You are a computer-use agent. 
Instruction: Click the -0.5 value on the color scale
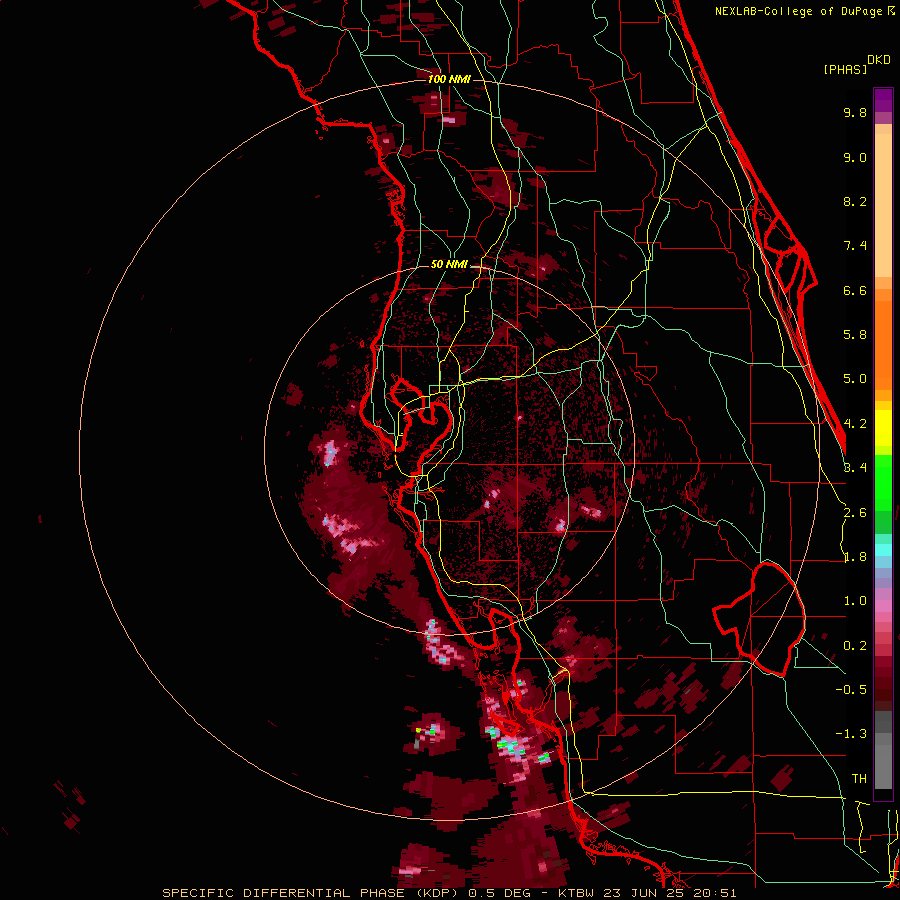[x=851, y=690]
